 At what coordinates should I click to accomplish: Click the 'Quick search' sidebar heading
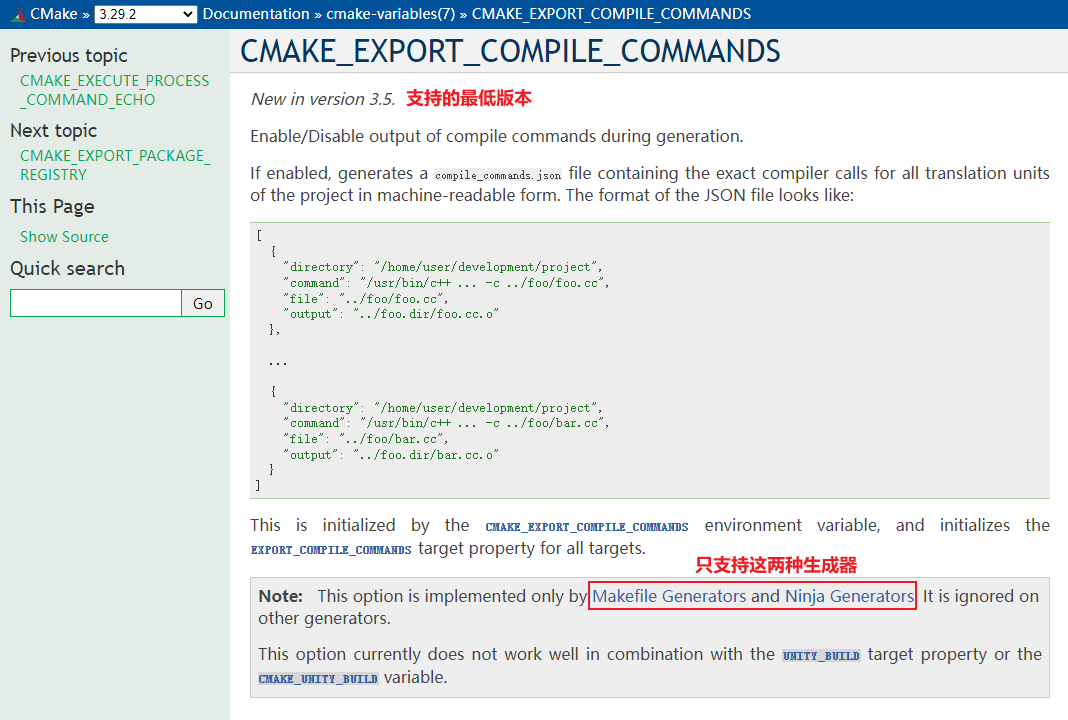pyautogui.click(x=67, y=268)
